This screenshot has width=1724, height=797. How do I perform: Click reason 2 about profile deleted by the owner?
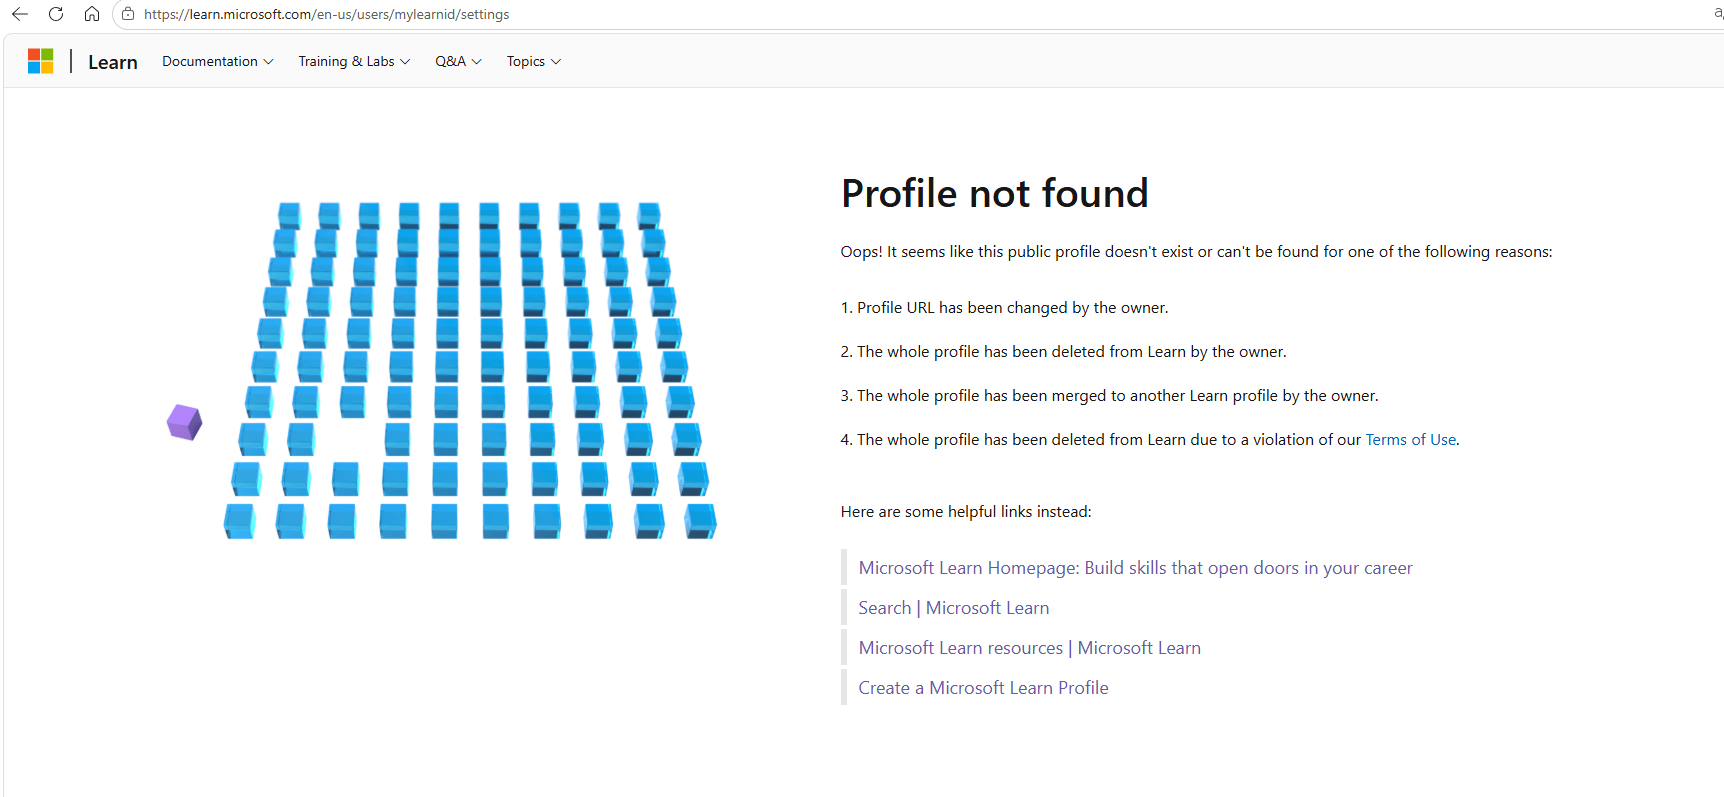(x=1063, y=352)
